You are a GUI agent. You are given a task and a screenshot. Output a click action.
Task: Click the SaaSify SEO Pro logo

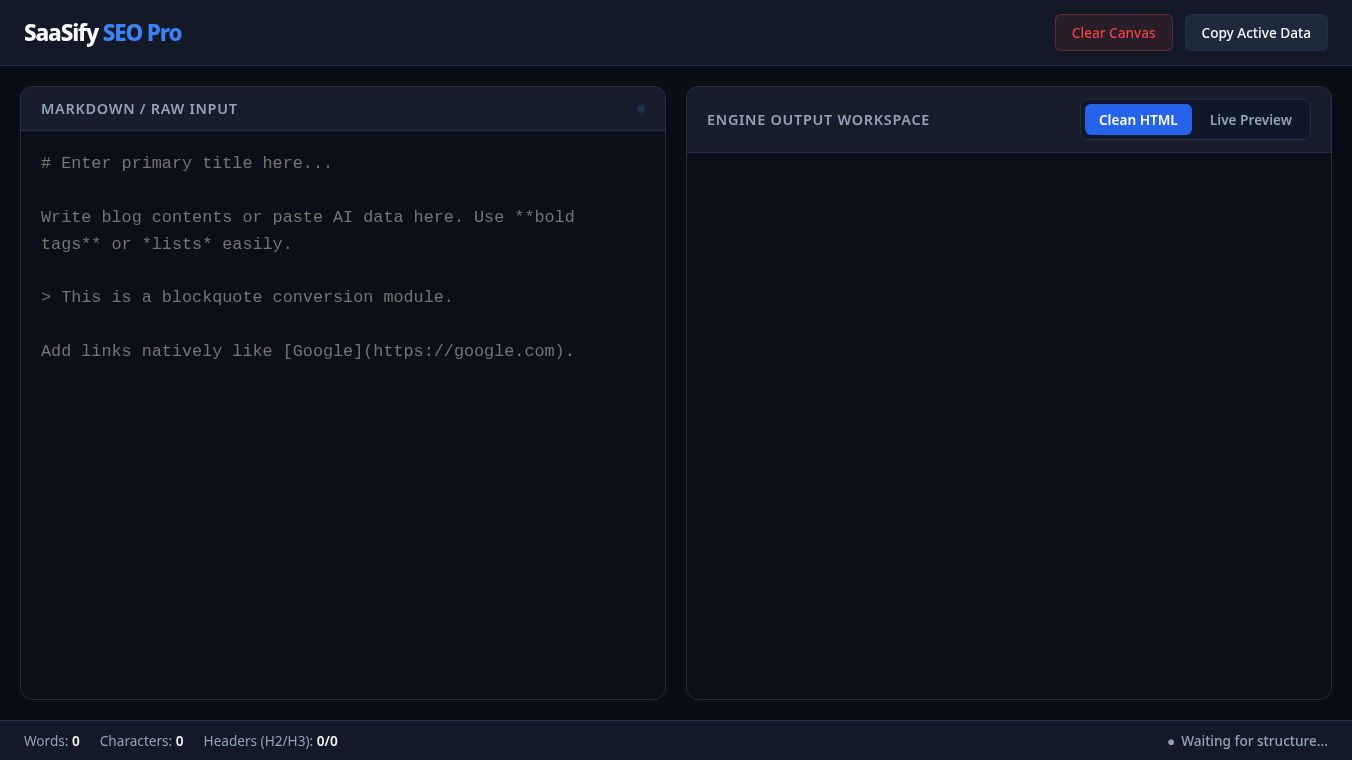point(103,33)
